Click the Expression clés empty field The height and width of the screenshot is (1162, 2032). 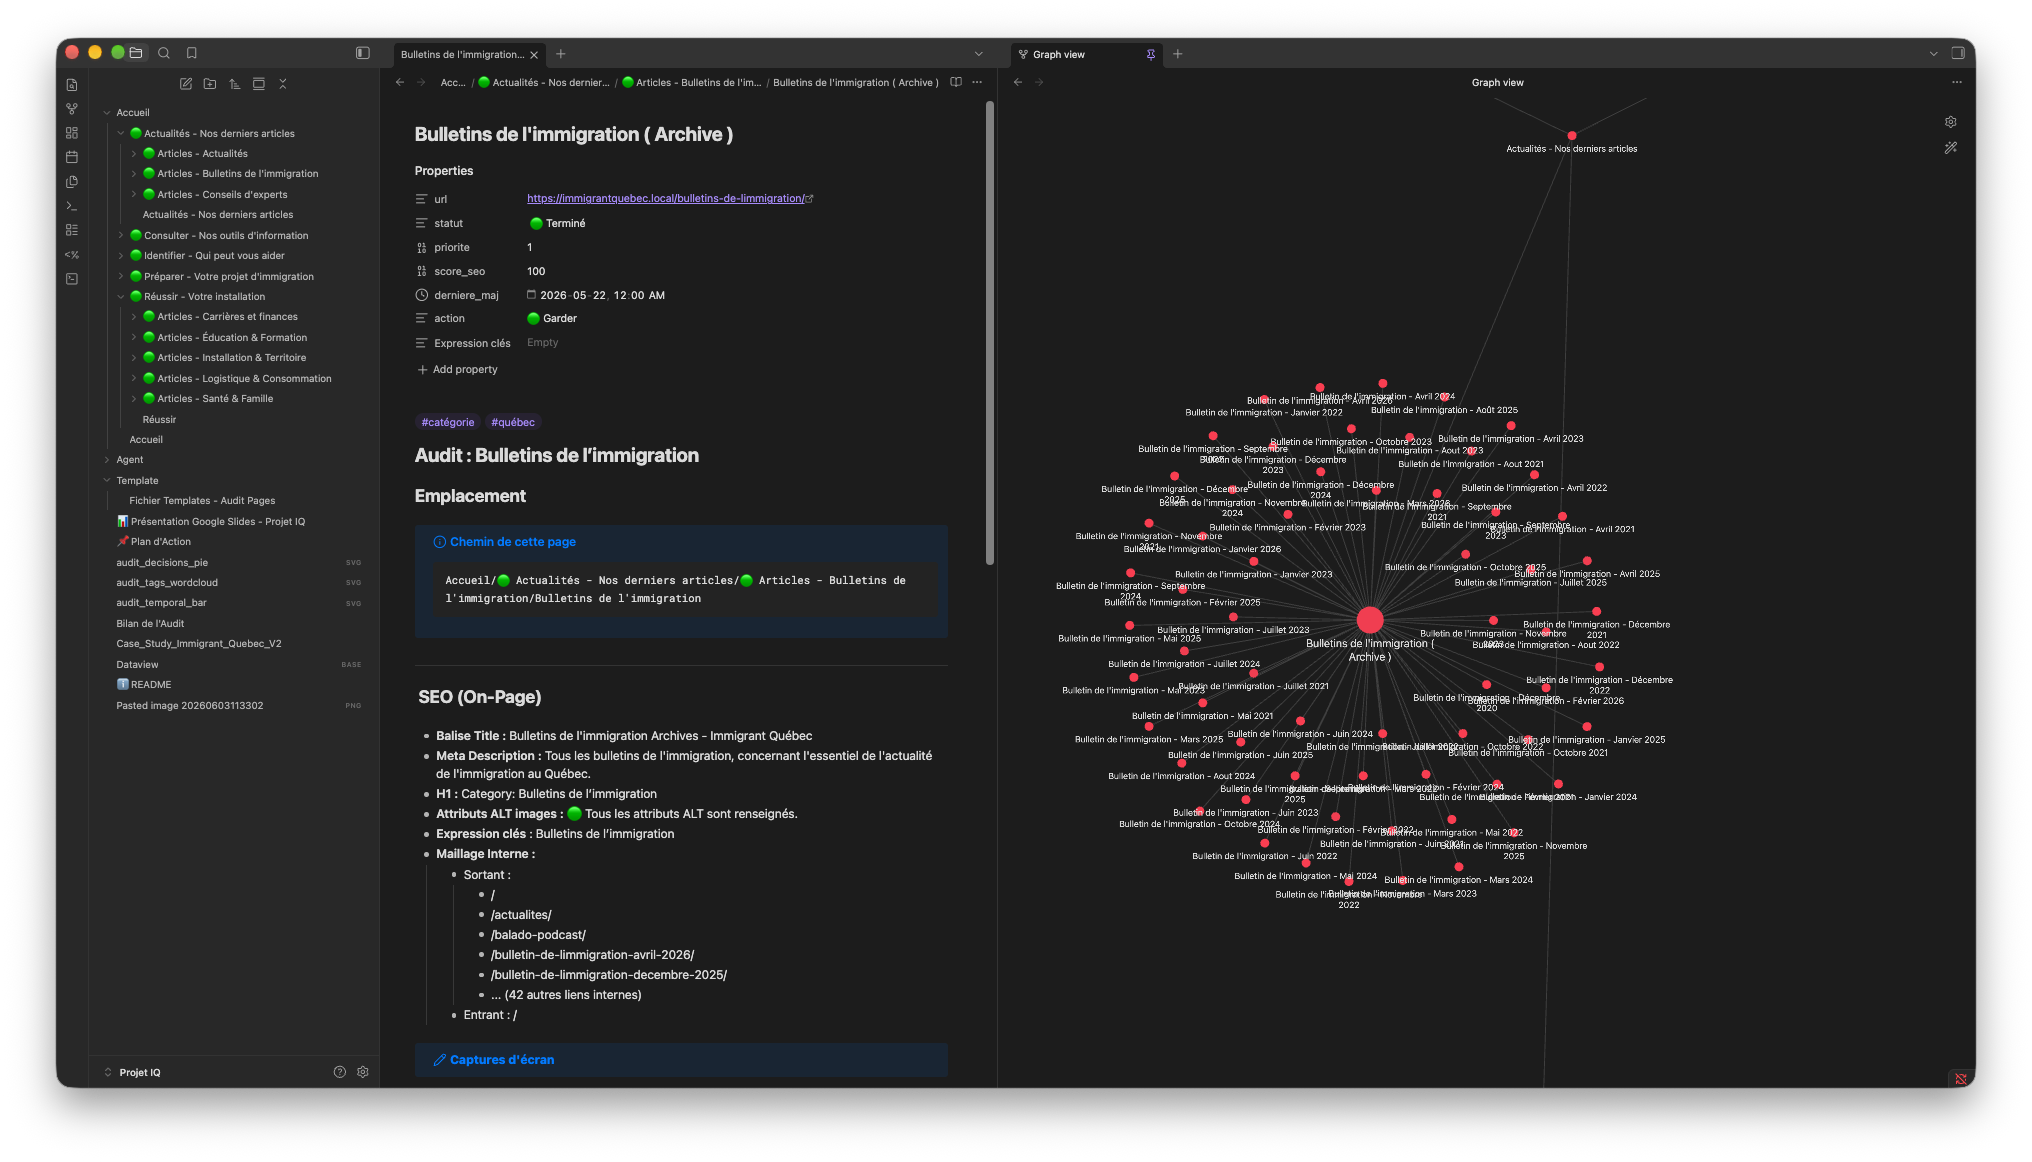tap(736, 343)
